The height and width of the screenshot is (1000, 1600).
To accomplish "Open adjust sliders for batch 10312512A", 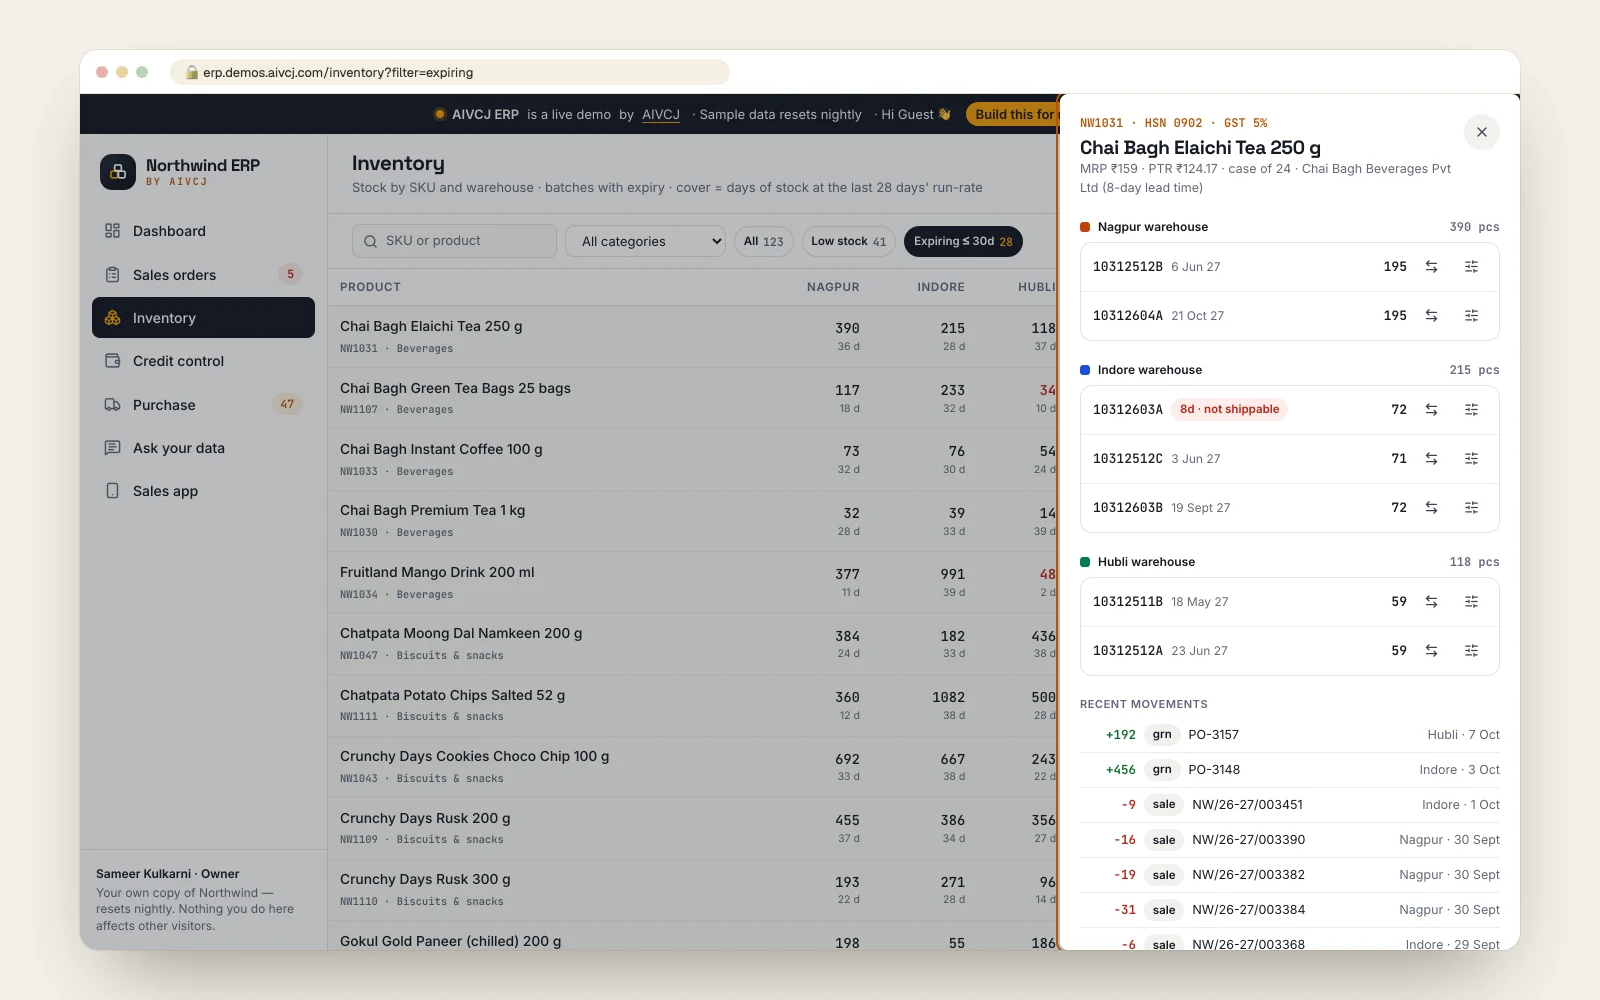I will pyautogui.click(x=1471, y=651).
